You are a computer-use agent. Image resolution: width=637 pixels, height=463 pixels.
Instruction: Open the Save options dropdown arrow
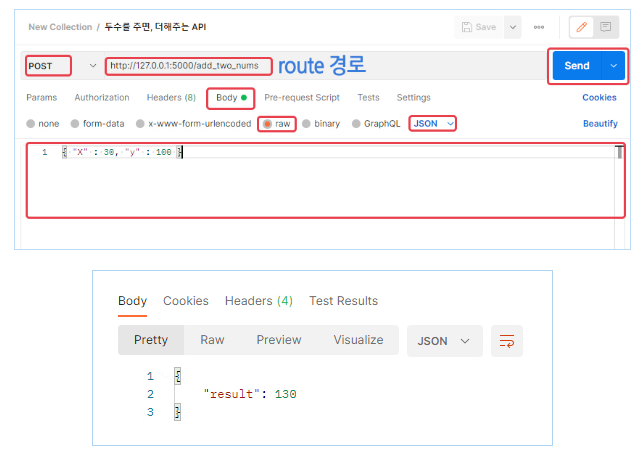[x=513, y=27]
